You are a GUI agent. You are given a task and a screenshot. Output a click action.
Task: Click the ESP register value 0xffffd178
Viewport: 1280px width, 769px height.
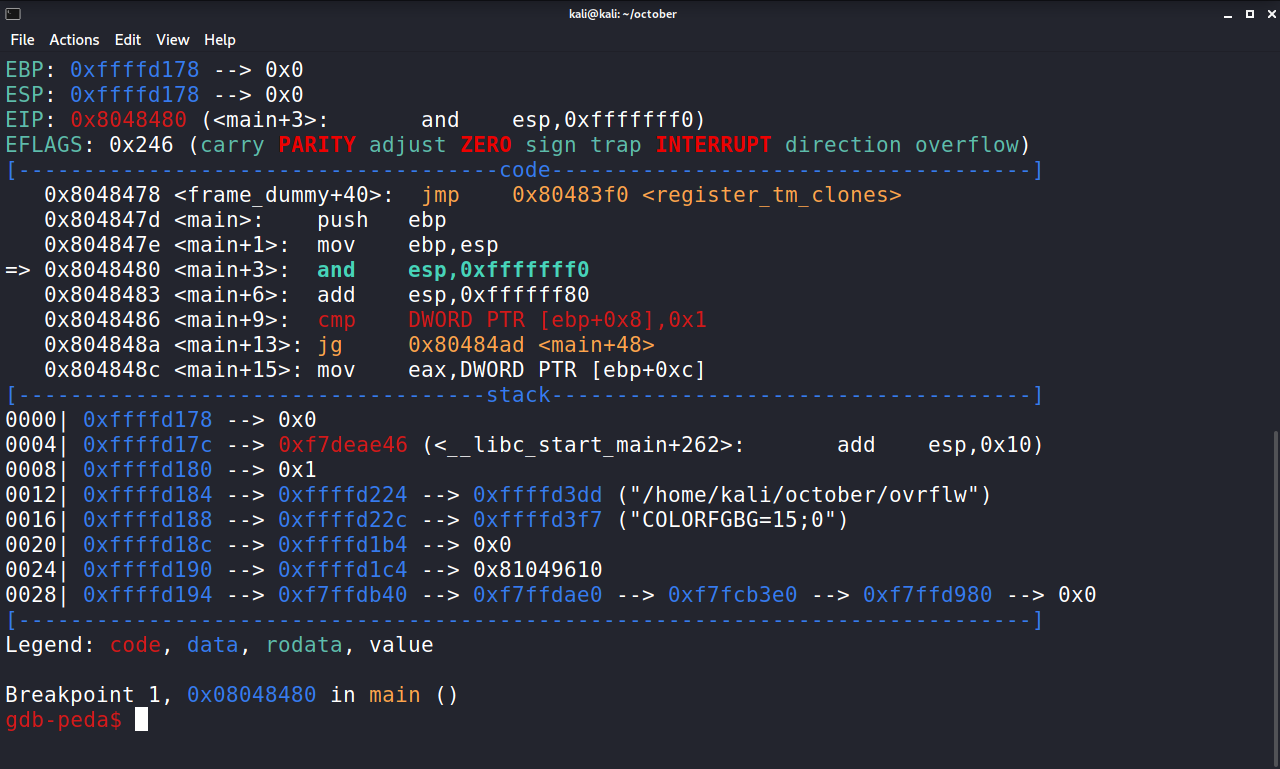[135, 95]
